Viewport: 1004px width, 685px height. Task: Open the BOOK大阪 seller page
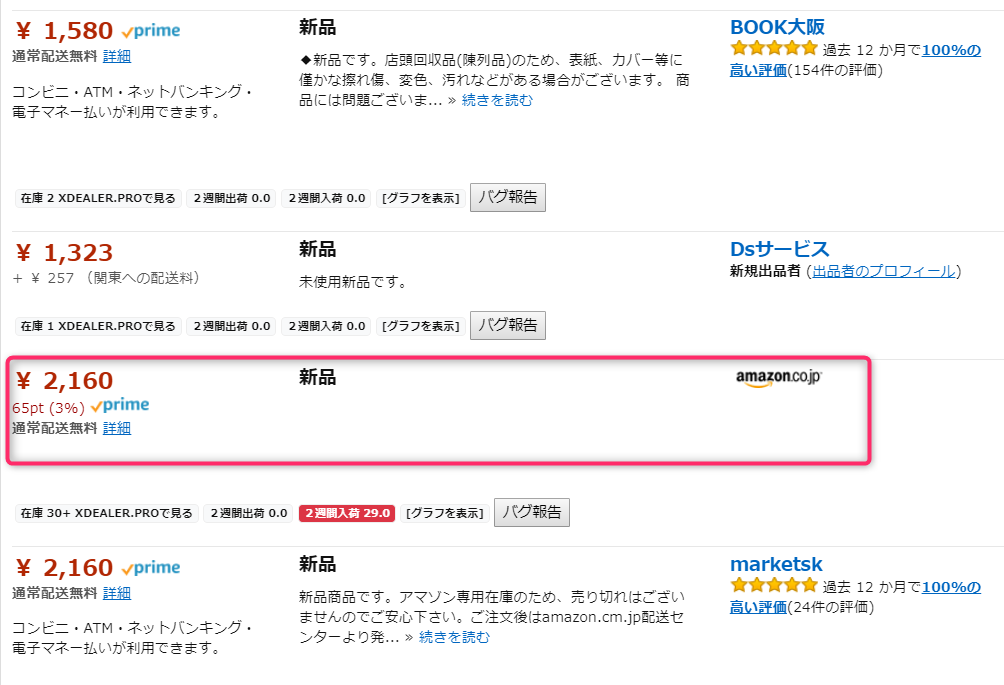point(777,27)
